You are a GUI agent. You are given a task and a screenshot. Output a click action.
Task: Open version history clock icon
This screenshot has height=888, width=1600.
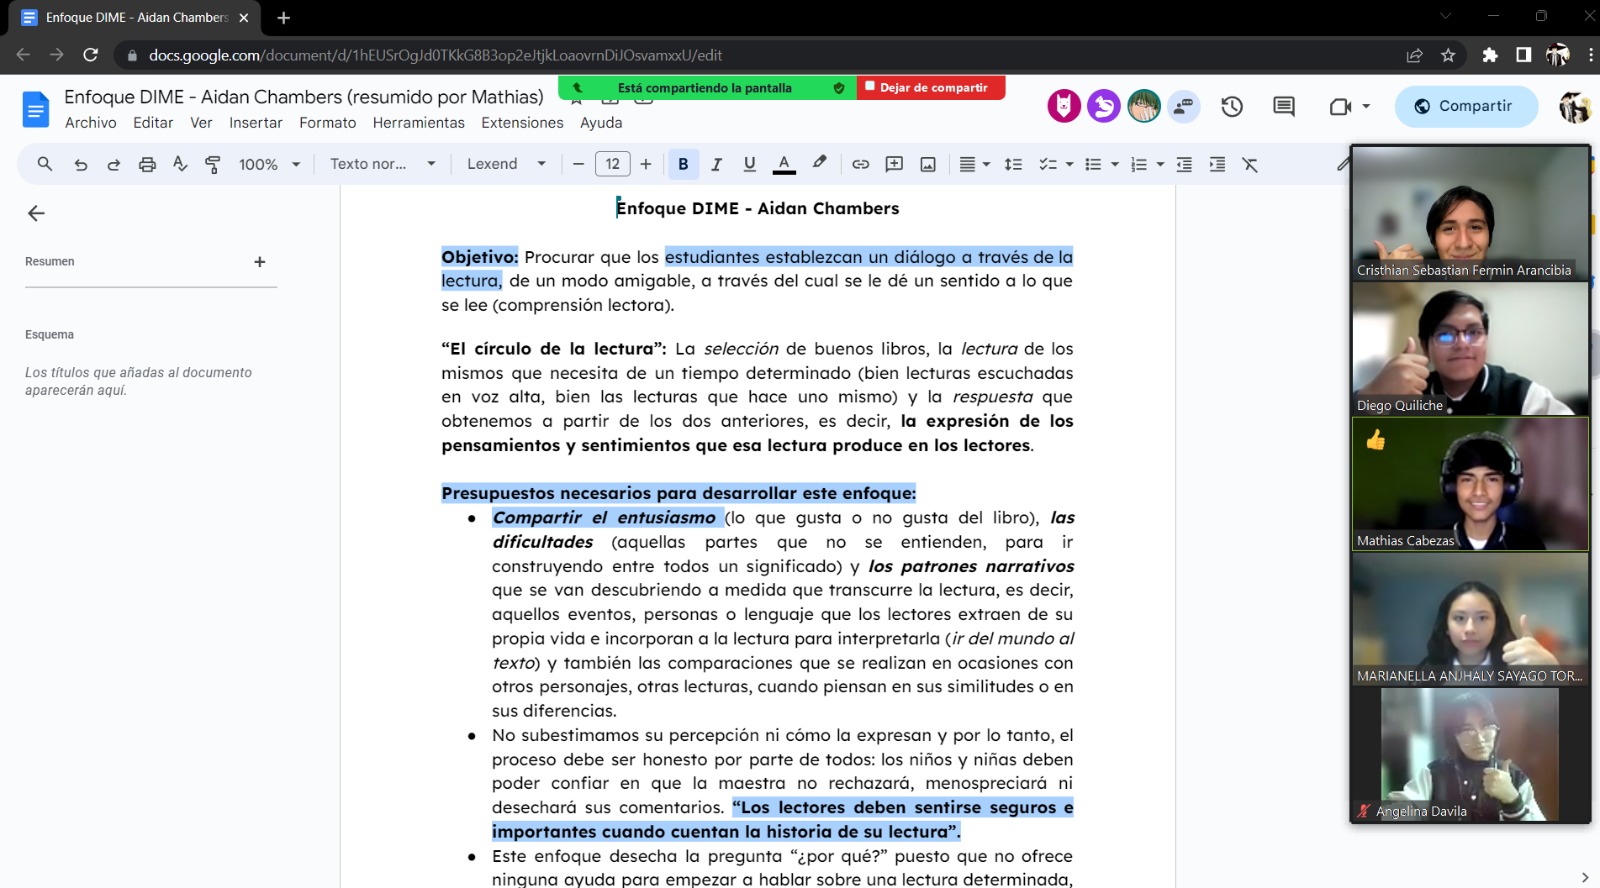pyautogui.click(x=1232, y=106)
